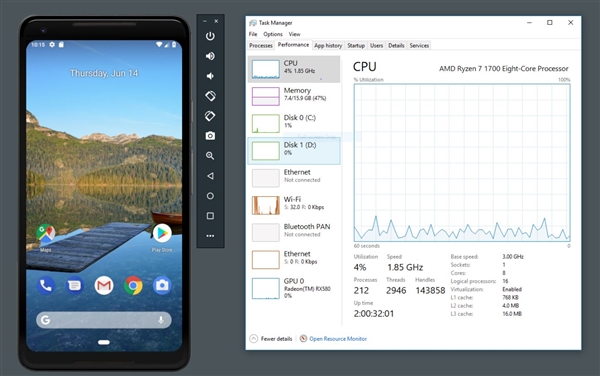Screen dimensions: 600x376
Task: Tap the emulator home circle button
Action: click(x=210, y=196)
